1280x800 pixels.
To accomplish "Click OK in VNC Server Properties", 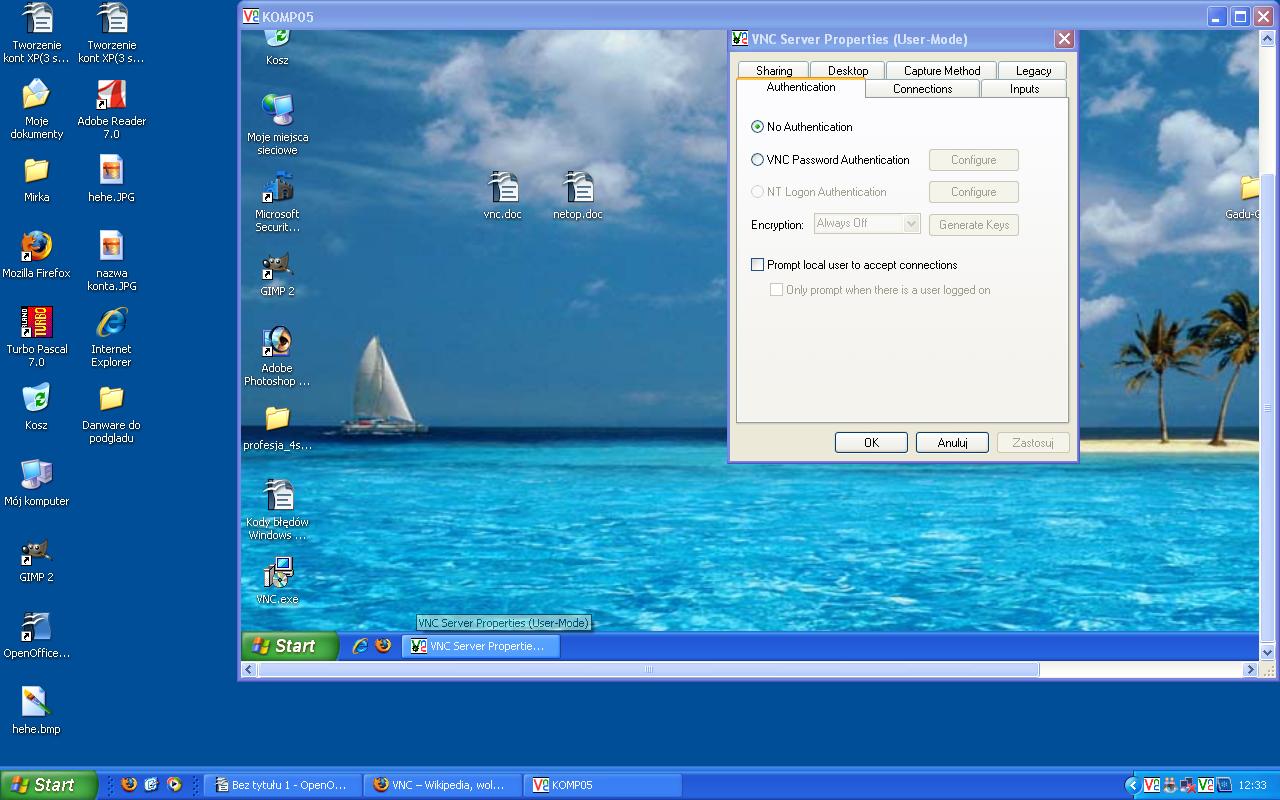I will [x=871, y=443].
